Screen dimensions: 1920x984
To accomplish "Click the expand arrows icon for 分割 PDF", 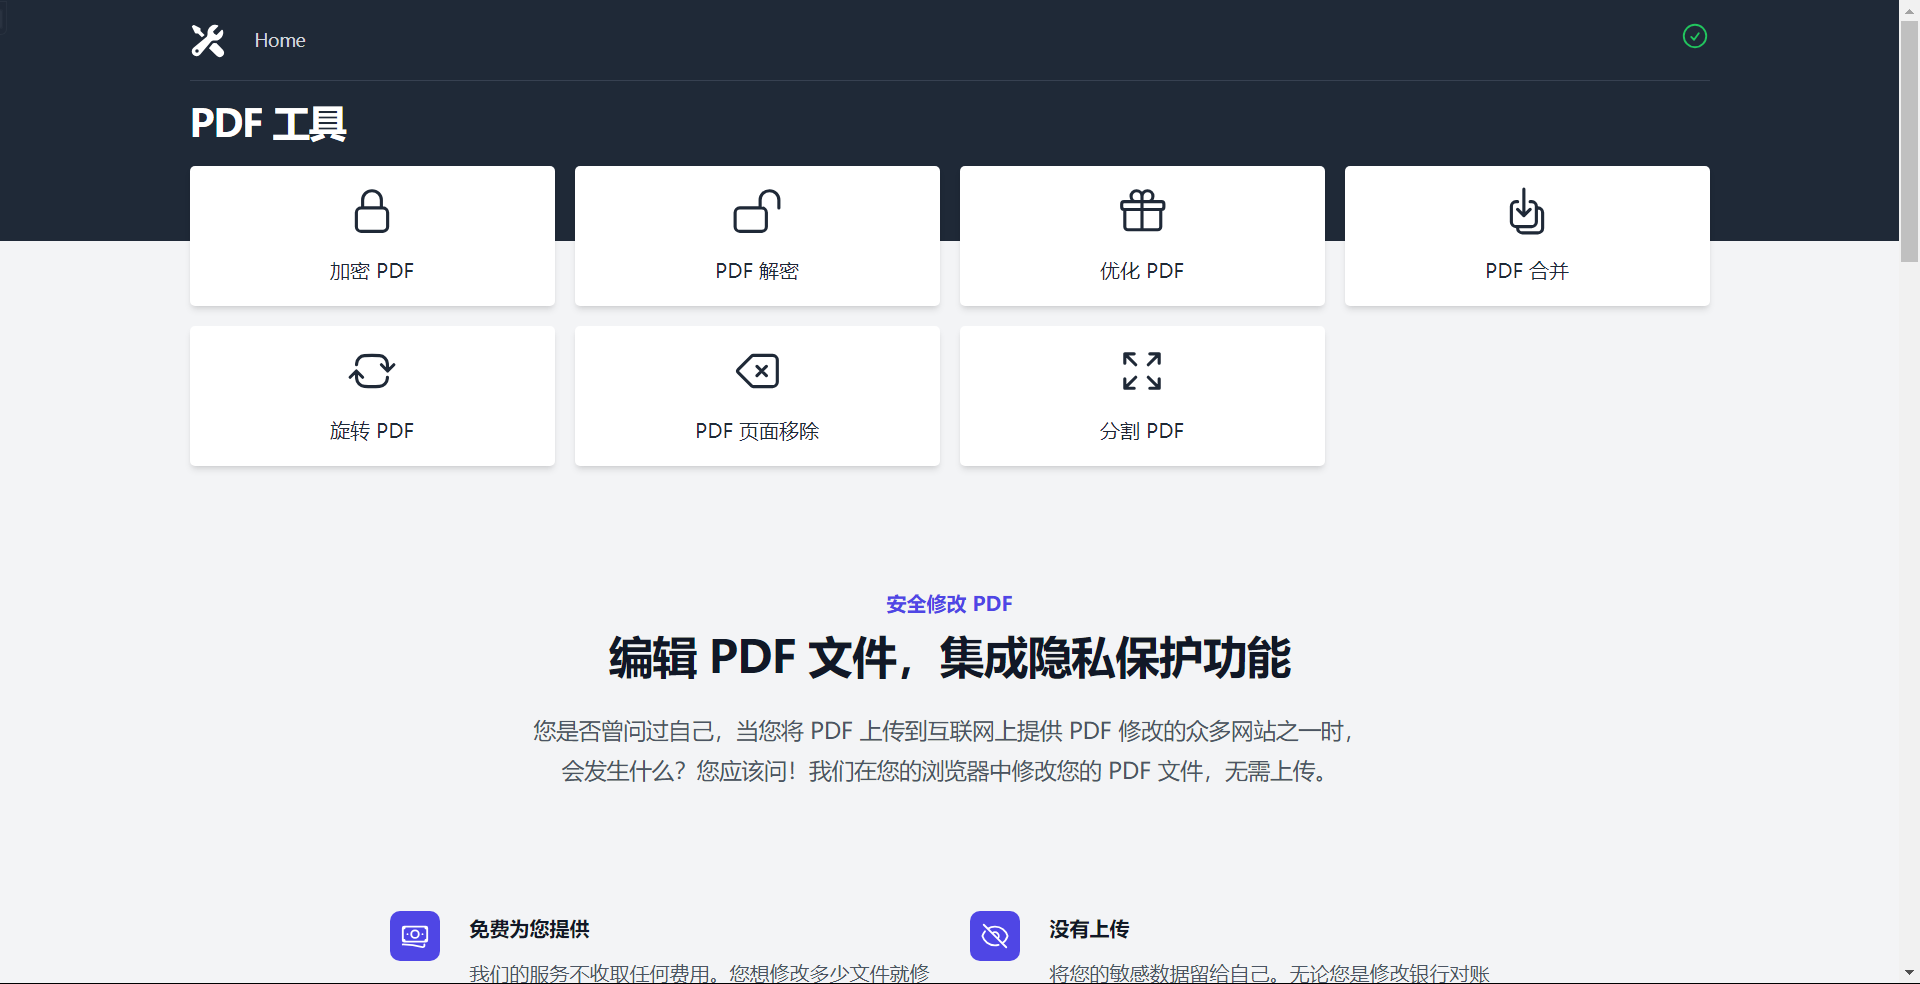I will point(1142,371).
